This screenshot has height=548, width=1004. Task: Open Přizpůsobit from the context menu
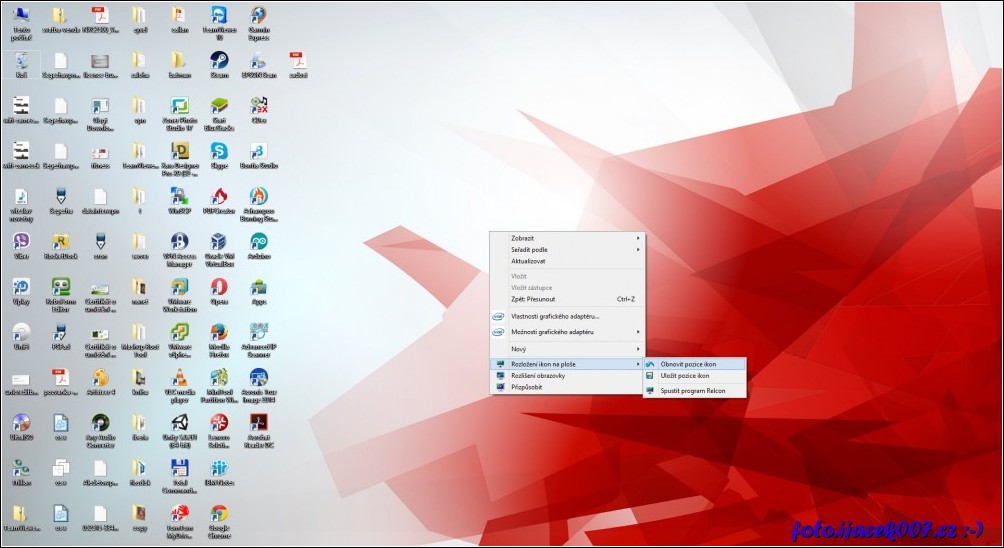(527, 386)
